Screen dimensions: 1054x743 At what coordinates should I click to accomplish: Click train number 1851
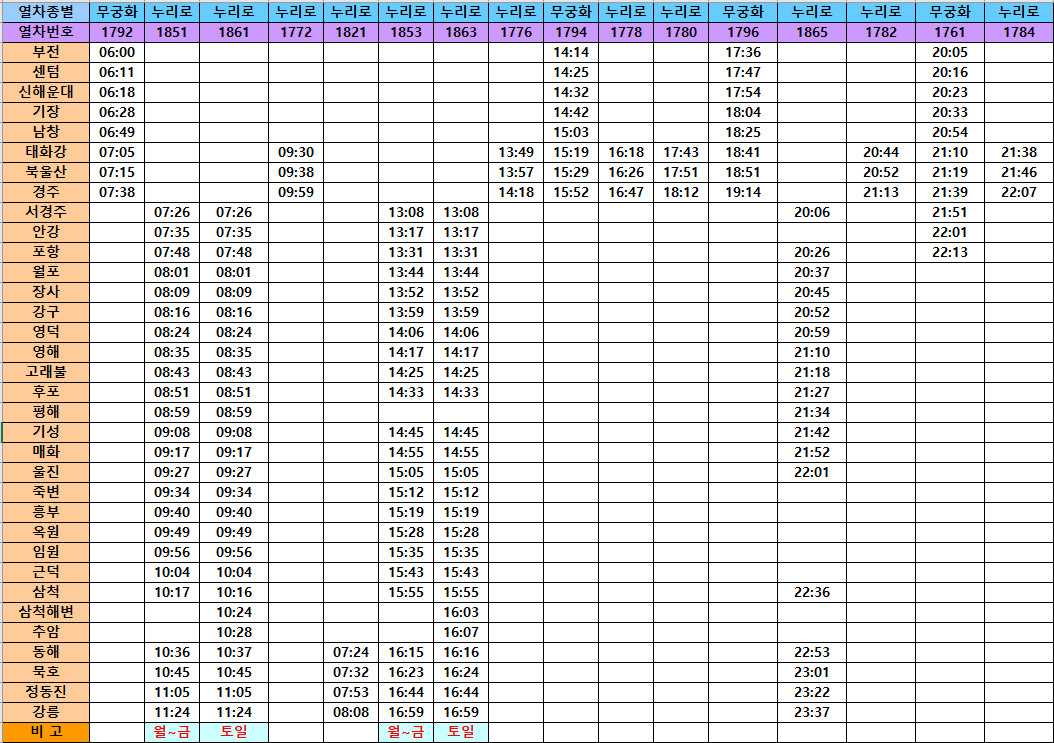pyautogui.click(x=172, y=32)
